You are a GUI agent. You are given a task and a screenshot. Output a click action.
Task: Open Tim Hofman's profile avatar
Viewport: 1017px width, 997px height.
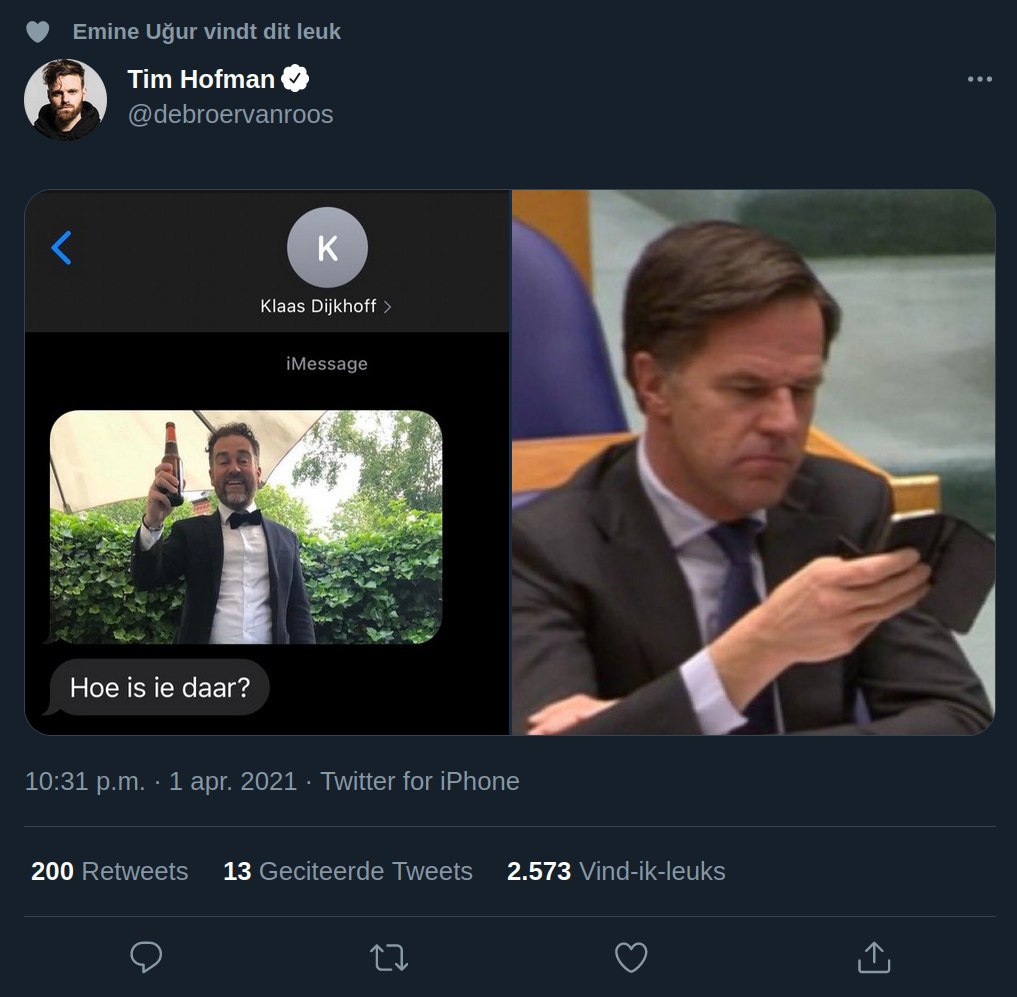point(66,98)
